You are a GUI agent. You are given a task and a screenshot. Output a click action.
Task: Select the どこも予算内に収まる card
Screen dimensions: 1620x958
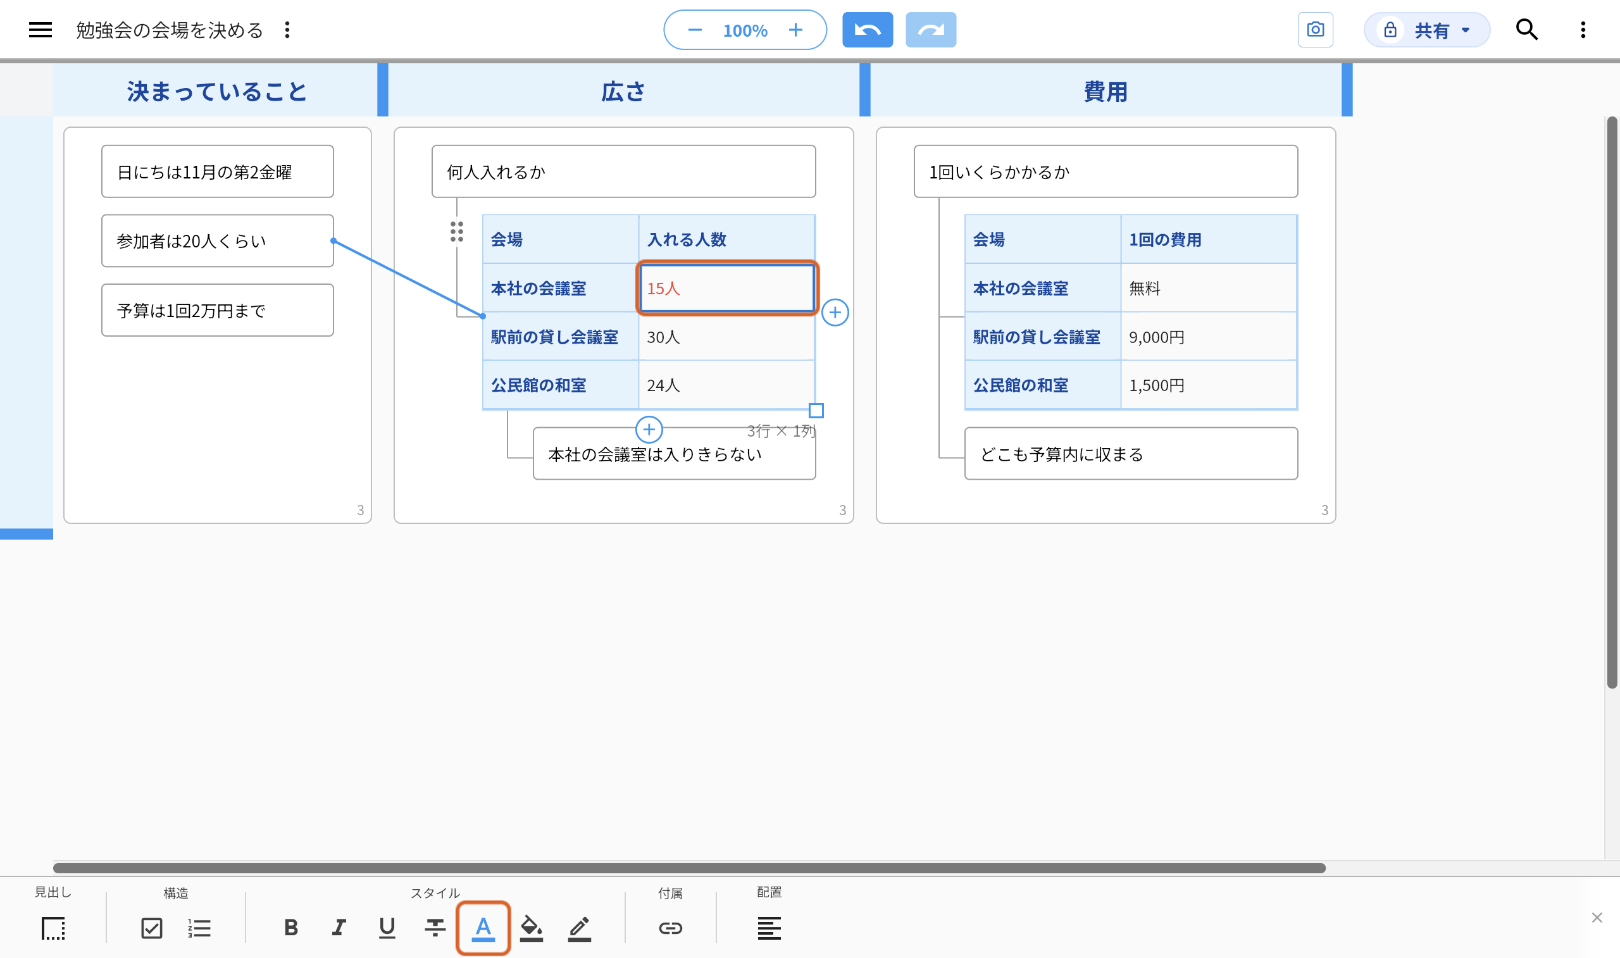tap(1131, 454)
